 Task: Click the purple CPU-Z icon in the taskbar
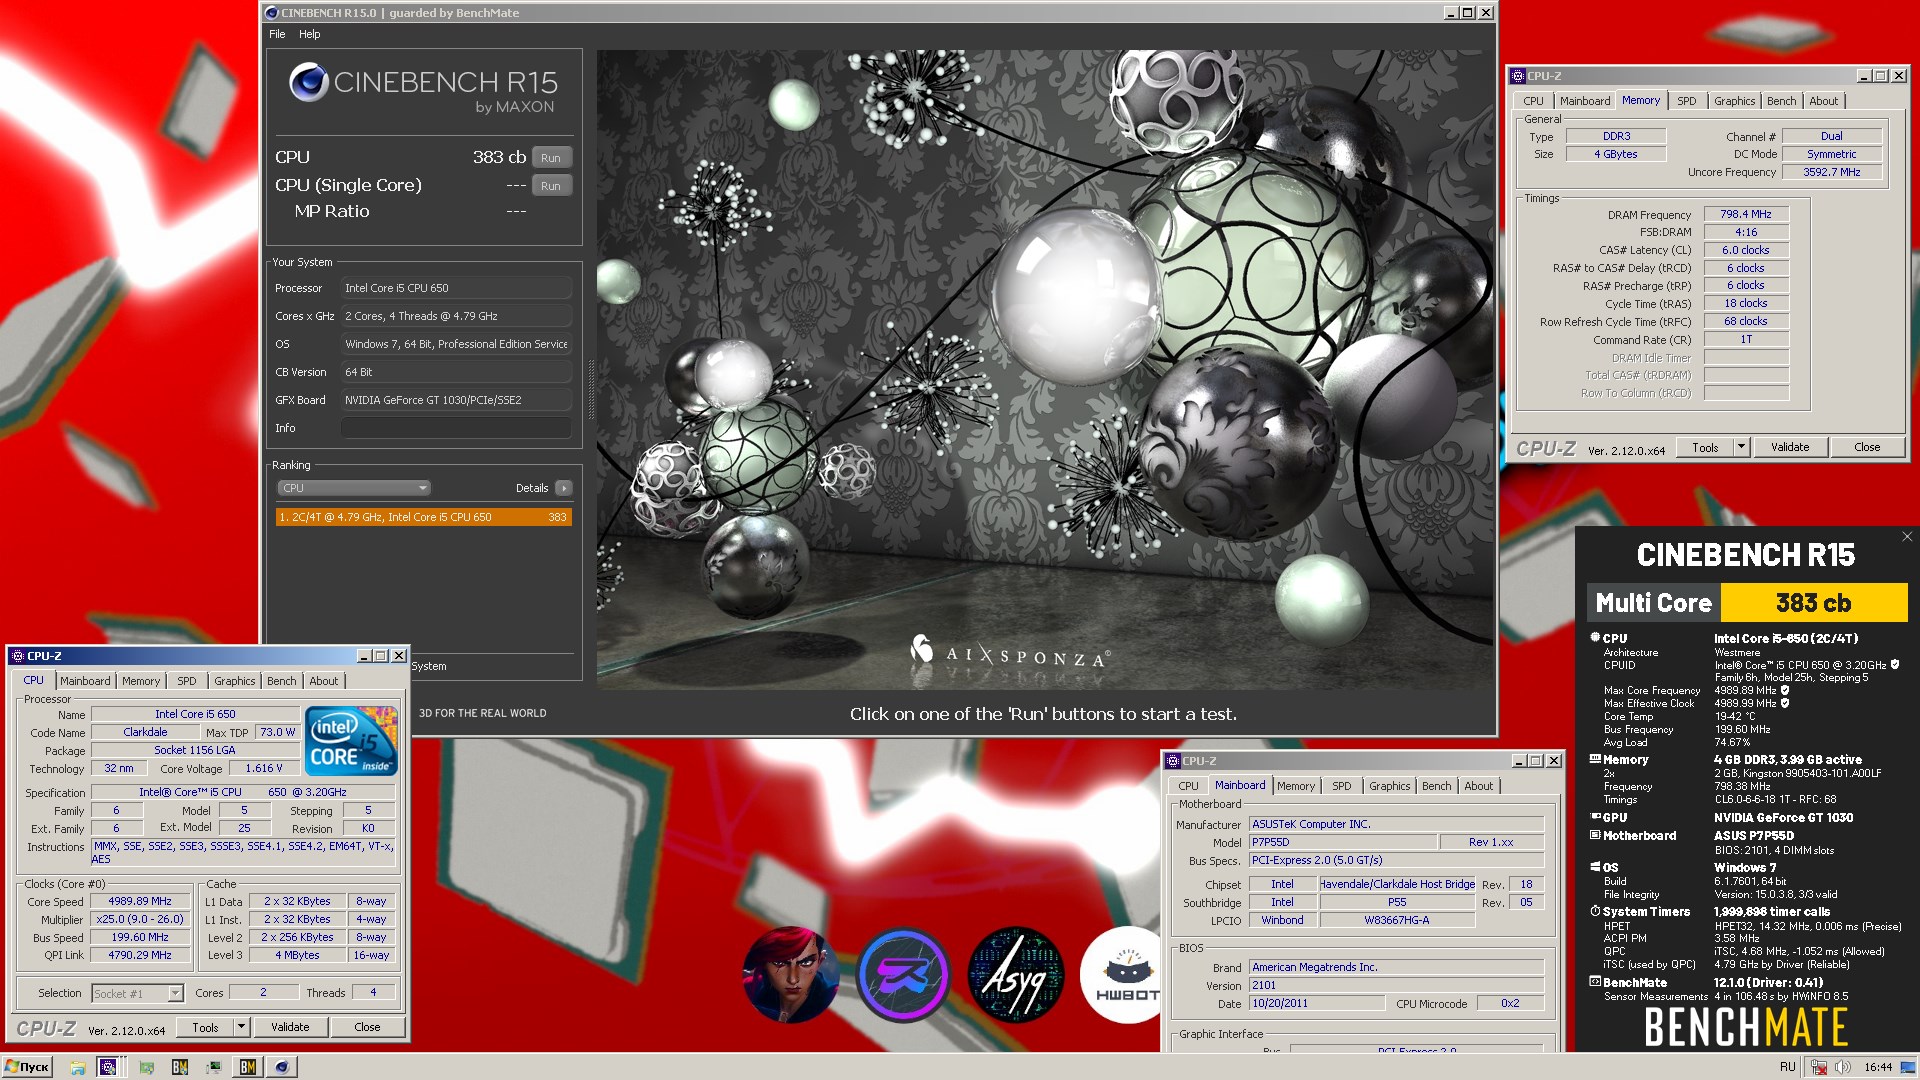(108, 1067)
